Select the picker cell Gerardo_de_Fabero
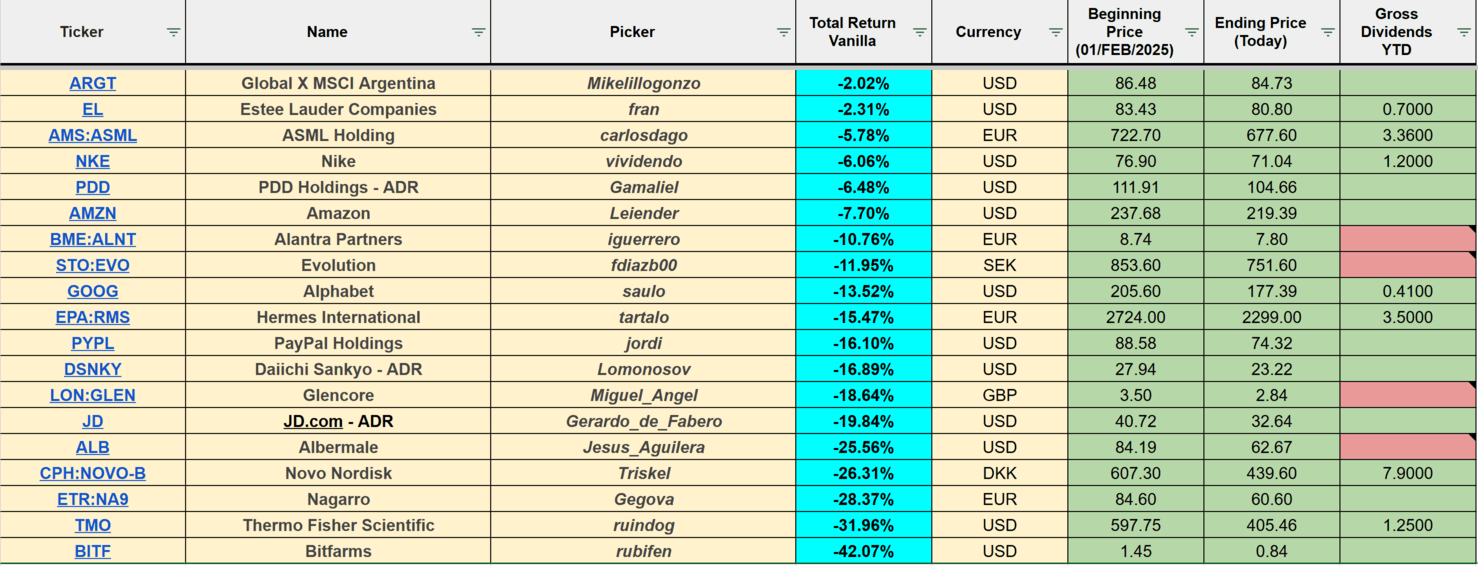 tap(643, 421)
